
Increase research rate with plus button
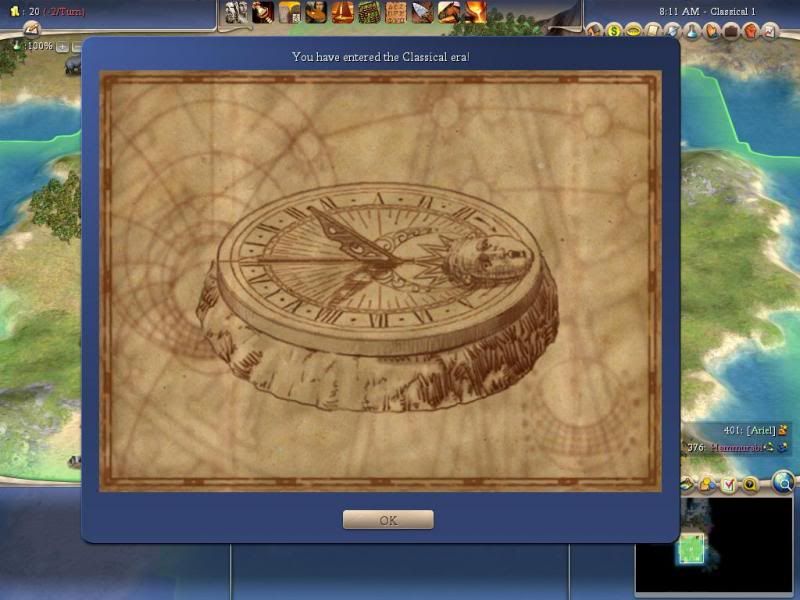pyautogui.click(x=62, y=47)
